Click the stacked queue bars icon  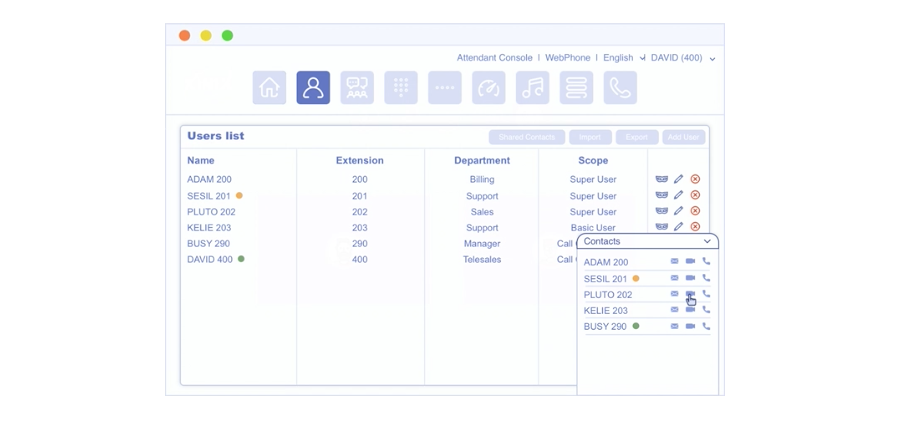(x=576, y=88)
